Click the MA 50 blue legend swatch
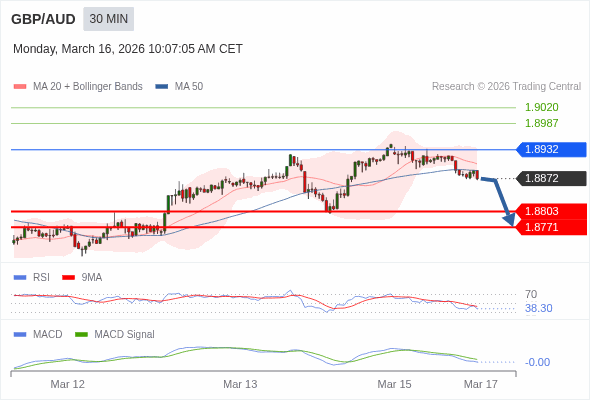The height and width of the screenshot is (400, 590). [x=161, y=87]
